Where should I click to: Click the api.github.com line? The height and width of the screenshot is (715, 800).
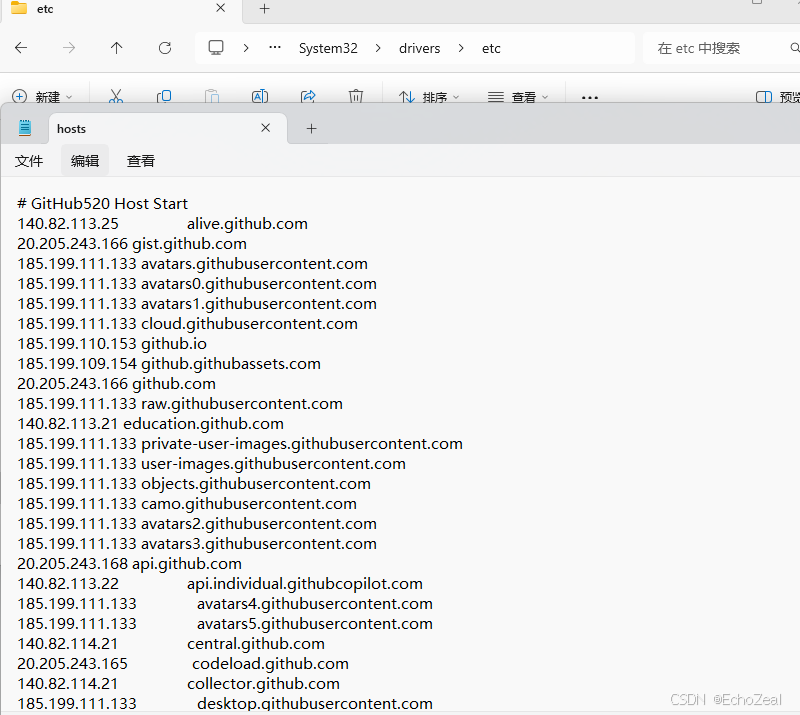pyautogui.click(x=129, y=563)
